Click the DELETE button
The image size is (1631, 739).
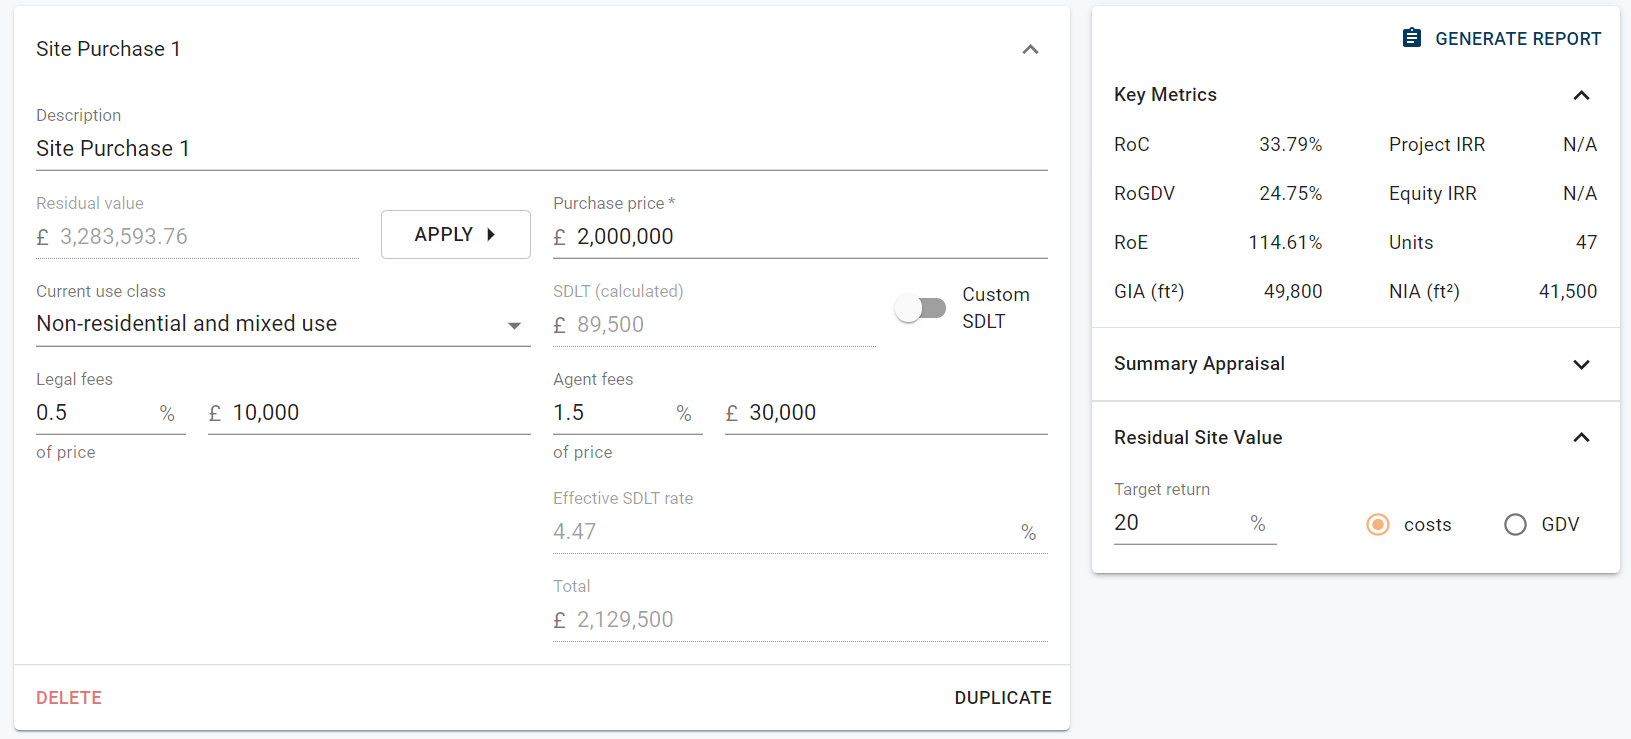pos(69,698)
